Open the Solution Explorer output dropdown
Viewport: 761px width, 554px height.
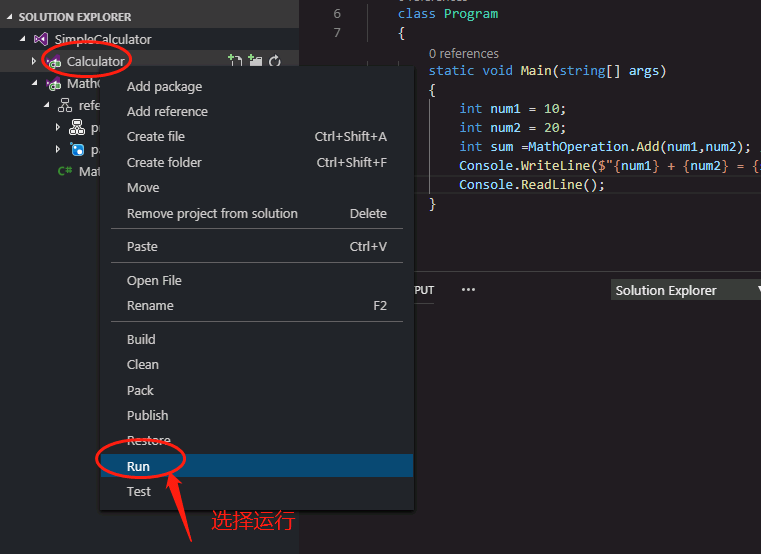[686, 290]
